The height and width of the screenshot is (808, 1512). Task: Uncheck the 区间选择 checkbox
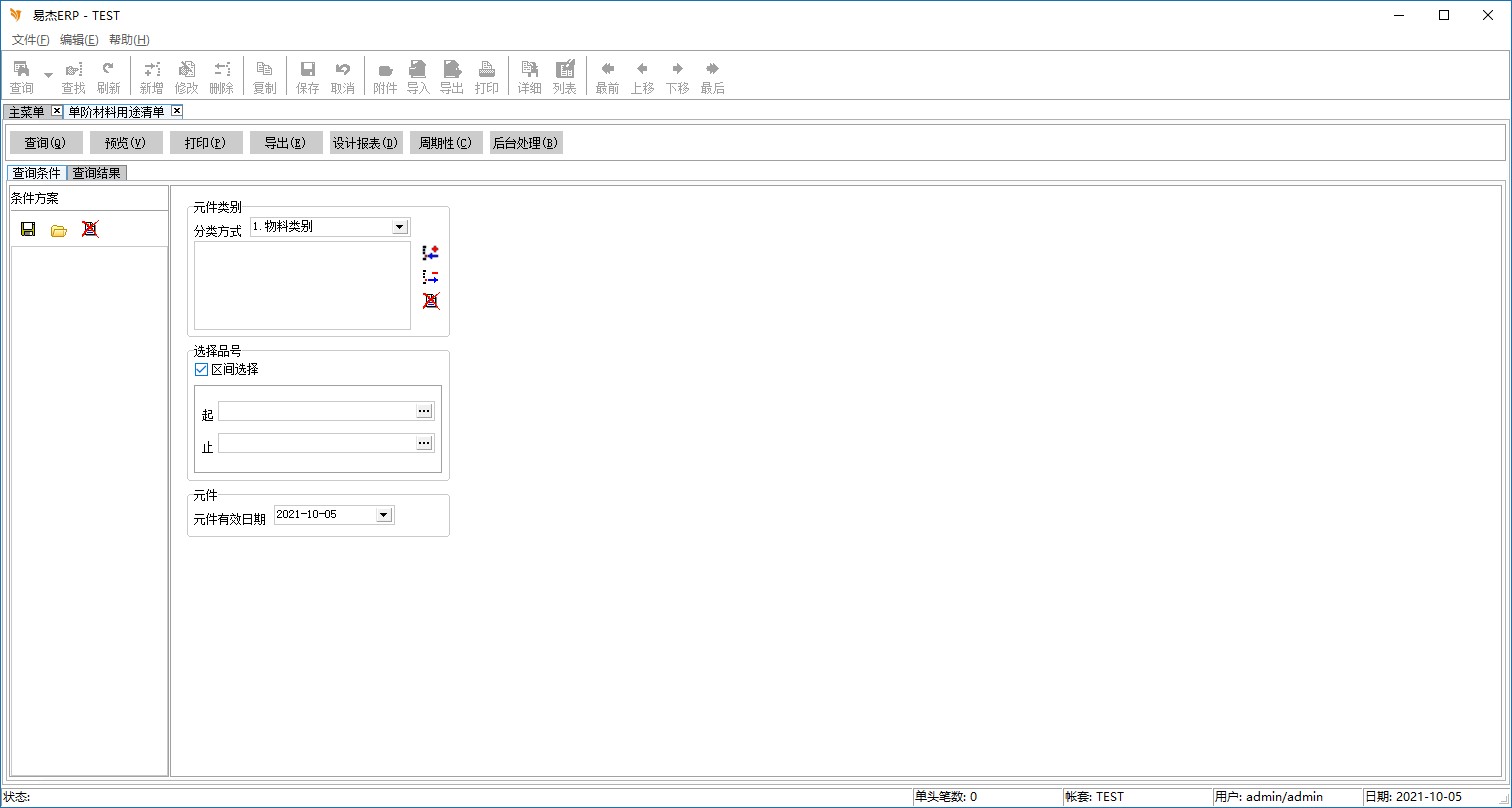pyautogui.click(x=201, y=370)
